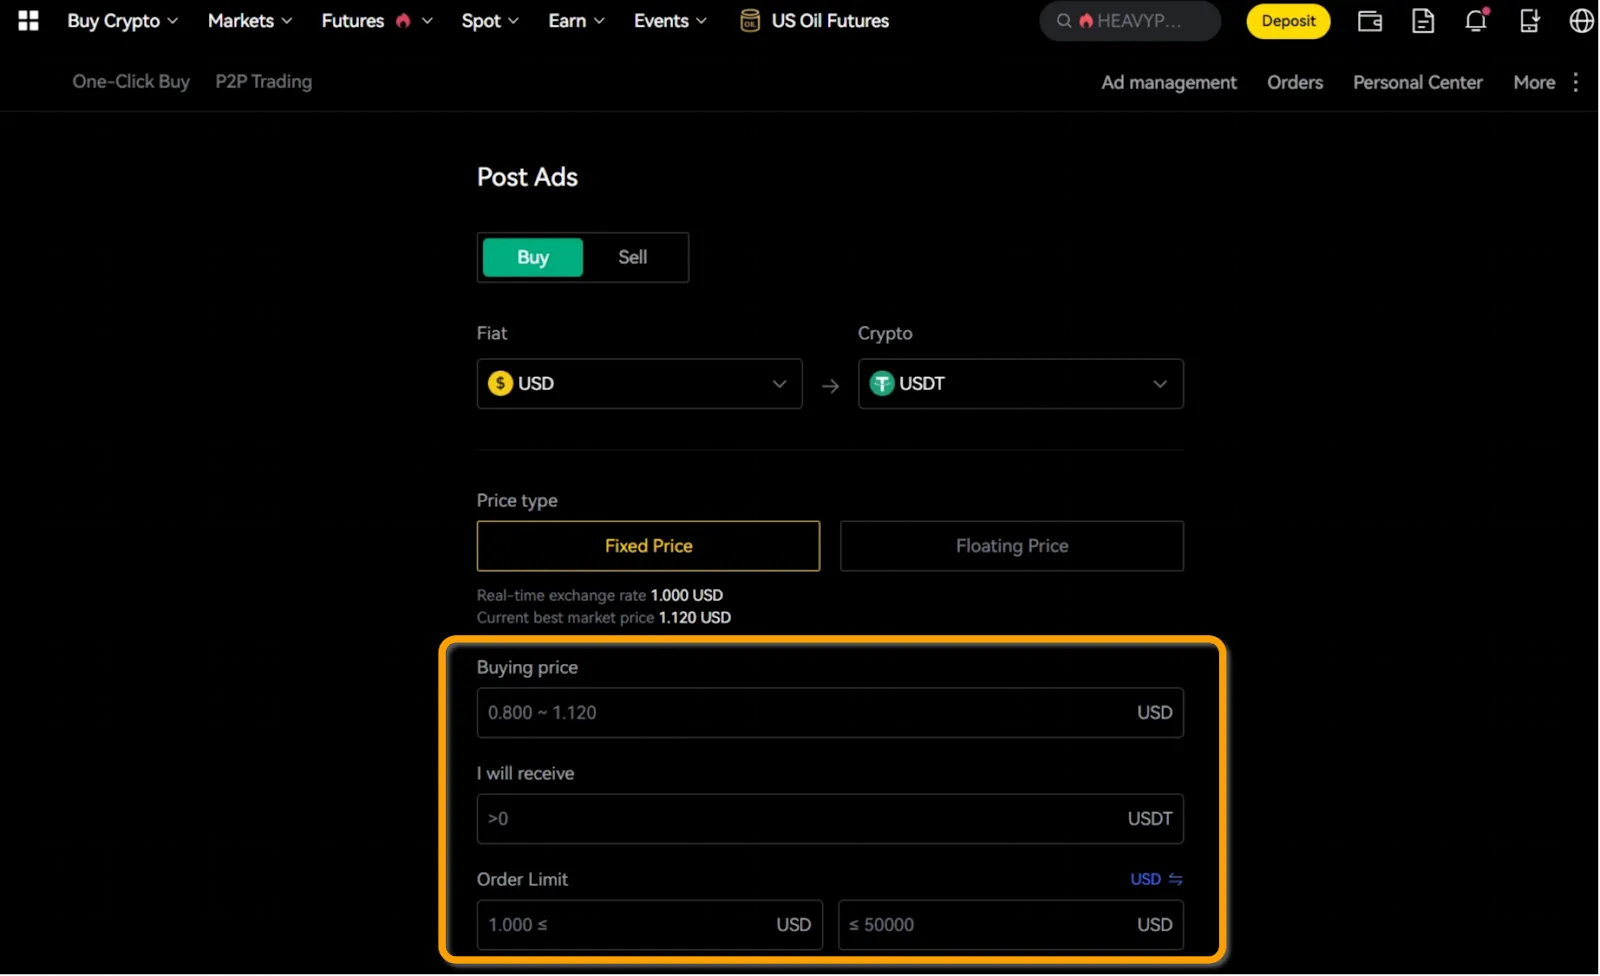Switch to the P2P Trading tab
Screen dimensions: 1600x976
(263, 82)
